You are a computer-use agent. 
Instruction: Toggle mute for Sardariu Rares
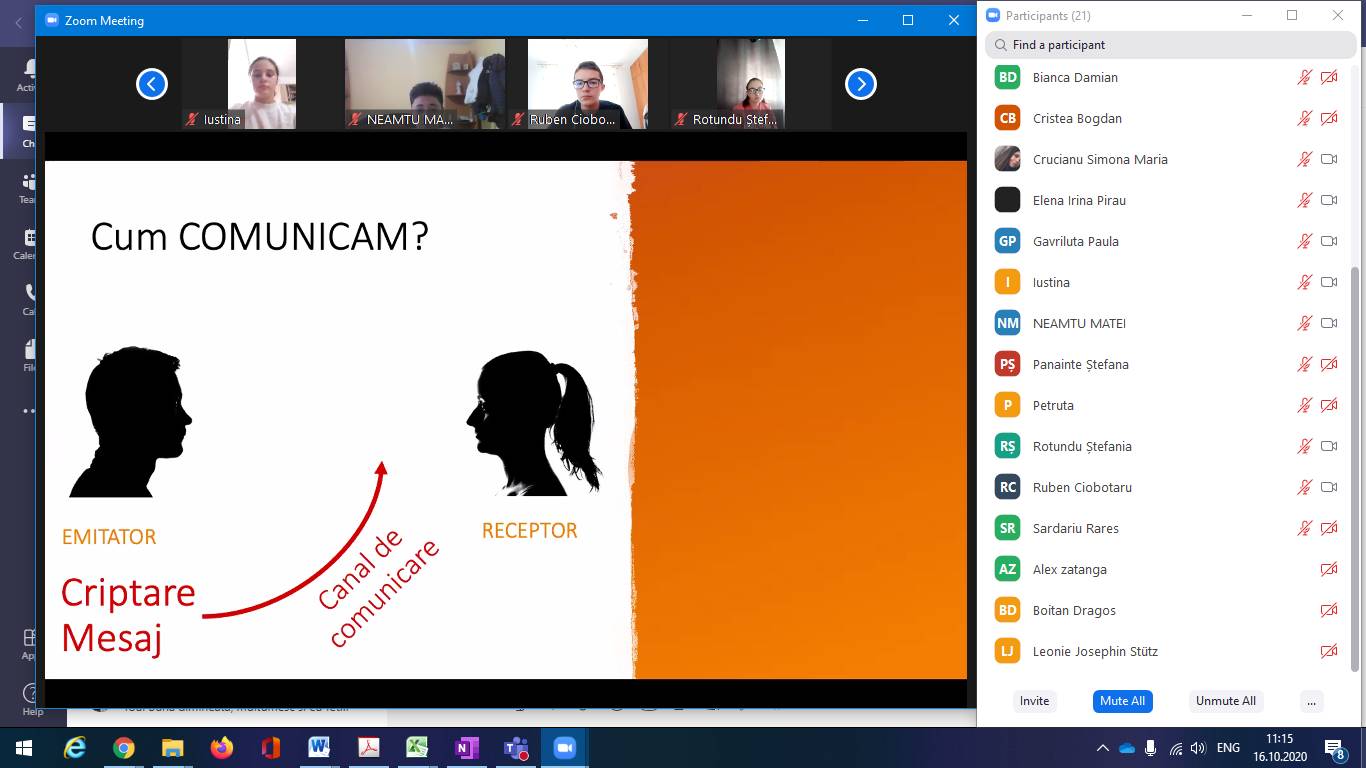[1304, 528]
